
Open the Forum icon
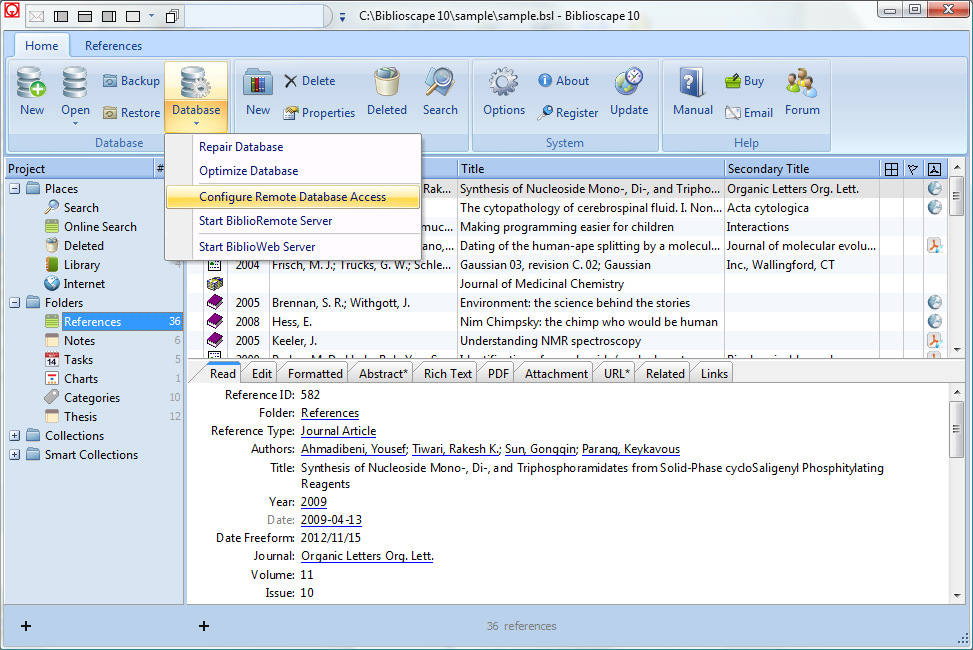tap(802, 91)
